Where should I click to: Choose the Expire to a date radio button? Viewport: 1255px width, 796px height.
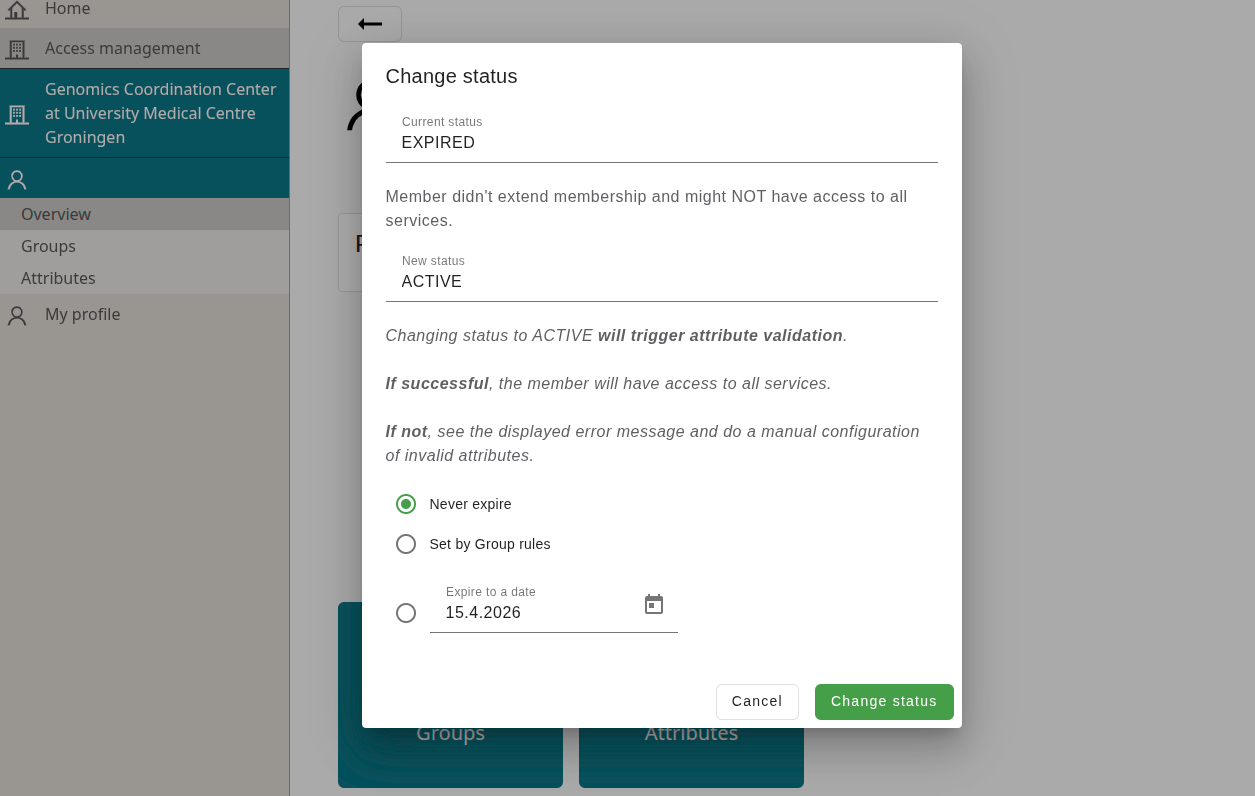pos(406,613)
